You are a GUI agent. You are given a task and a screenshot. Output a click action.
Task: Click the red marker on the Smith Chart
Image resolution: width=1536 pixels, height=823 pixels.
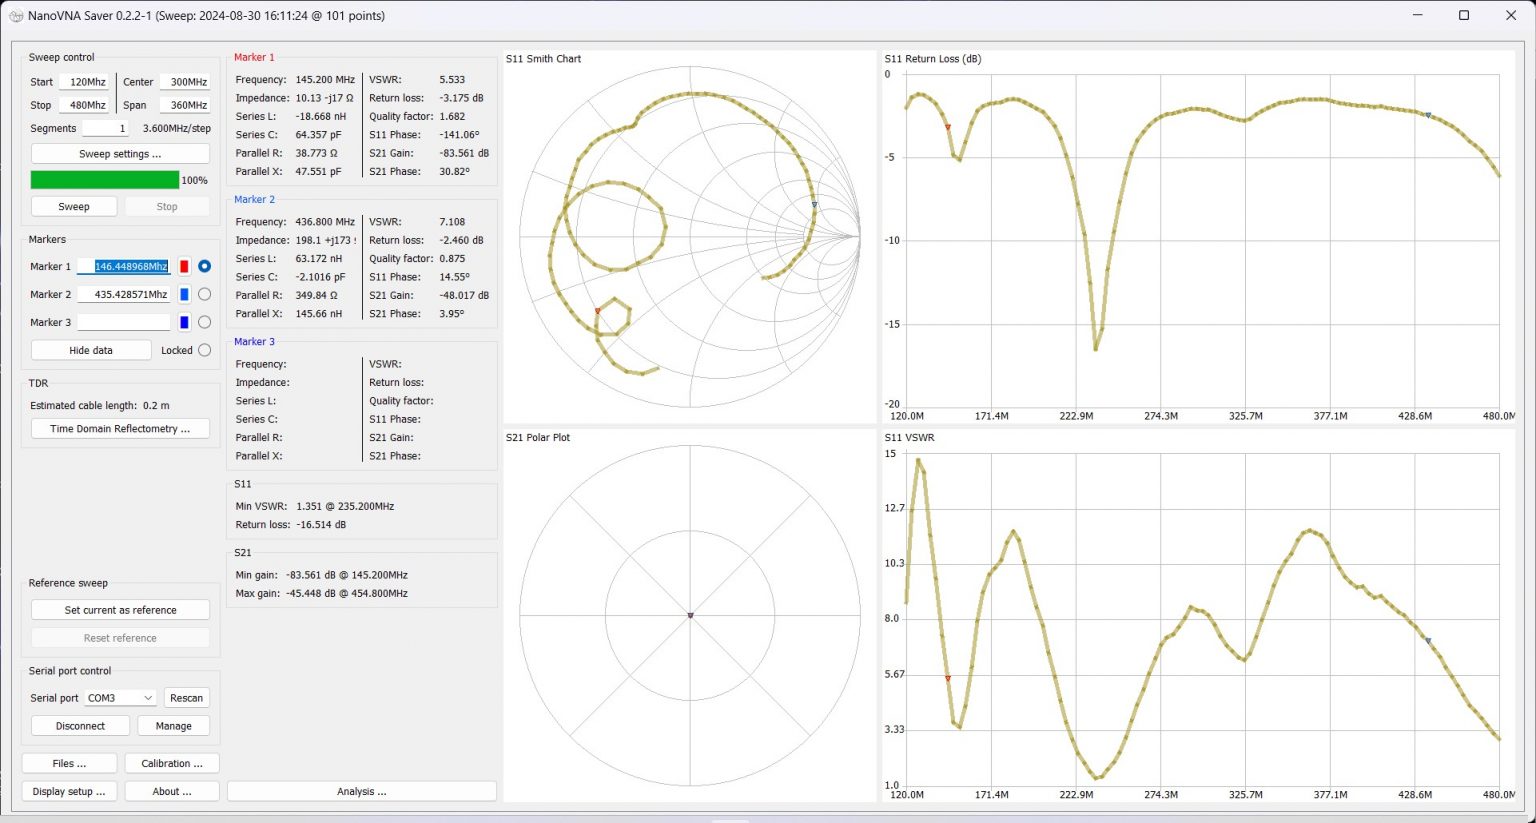point(598,311)
